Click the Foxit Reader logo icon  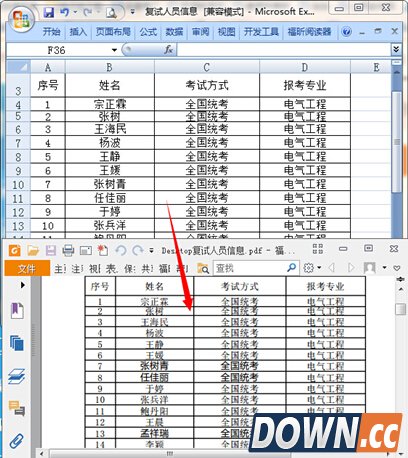(15, 250)
